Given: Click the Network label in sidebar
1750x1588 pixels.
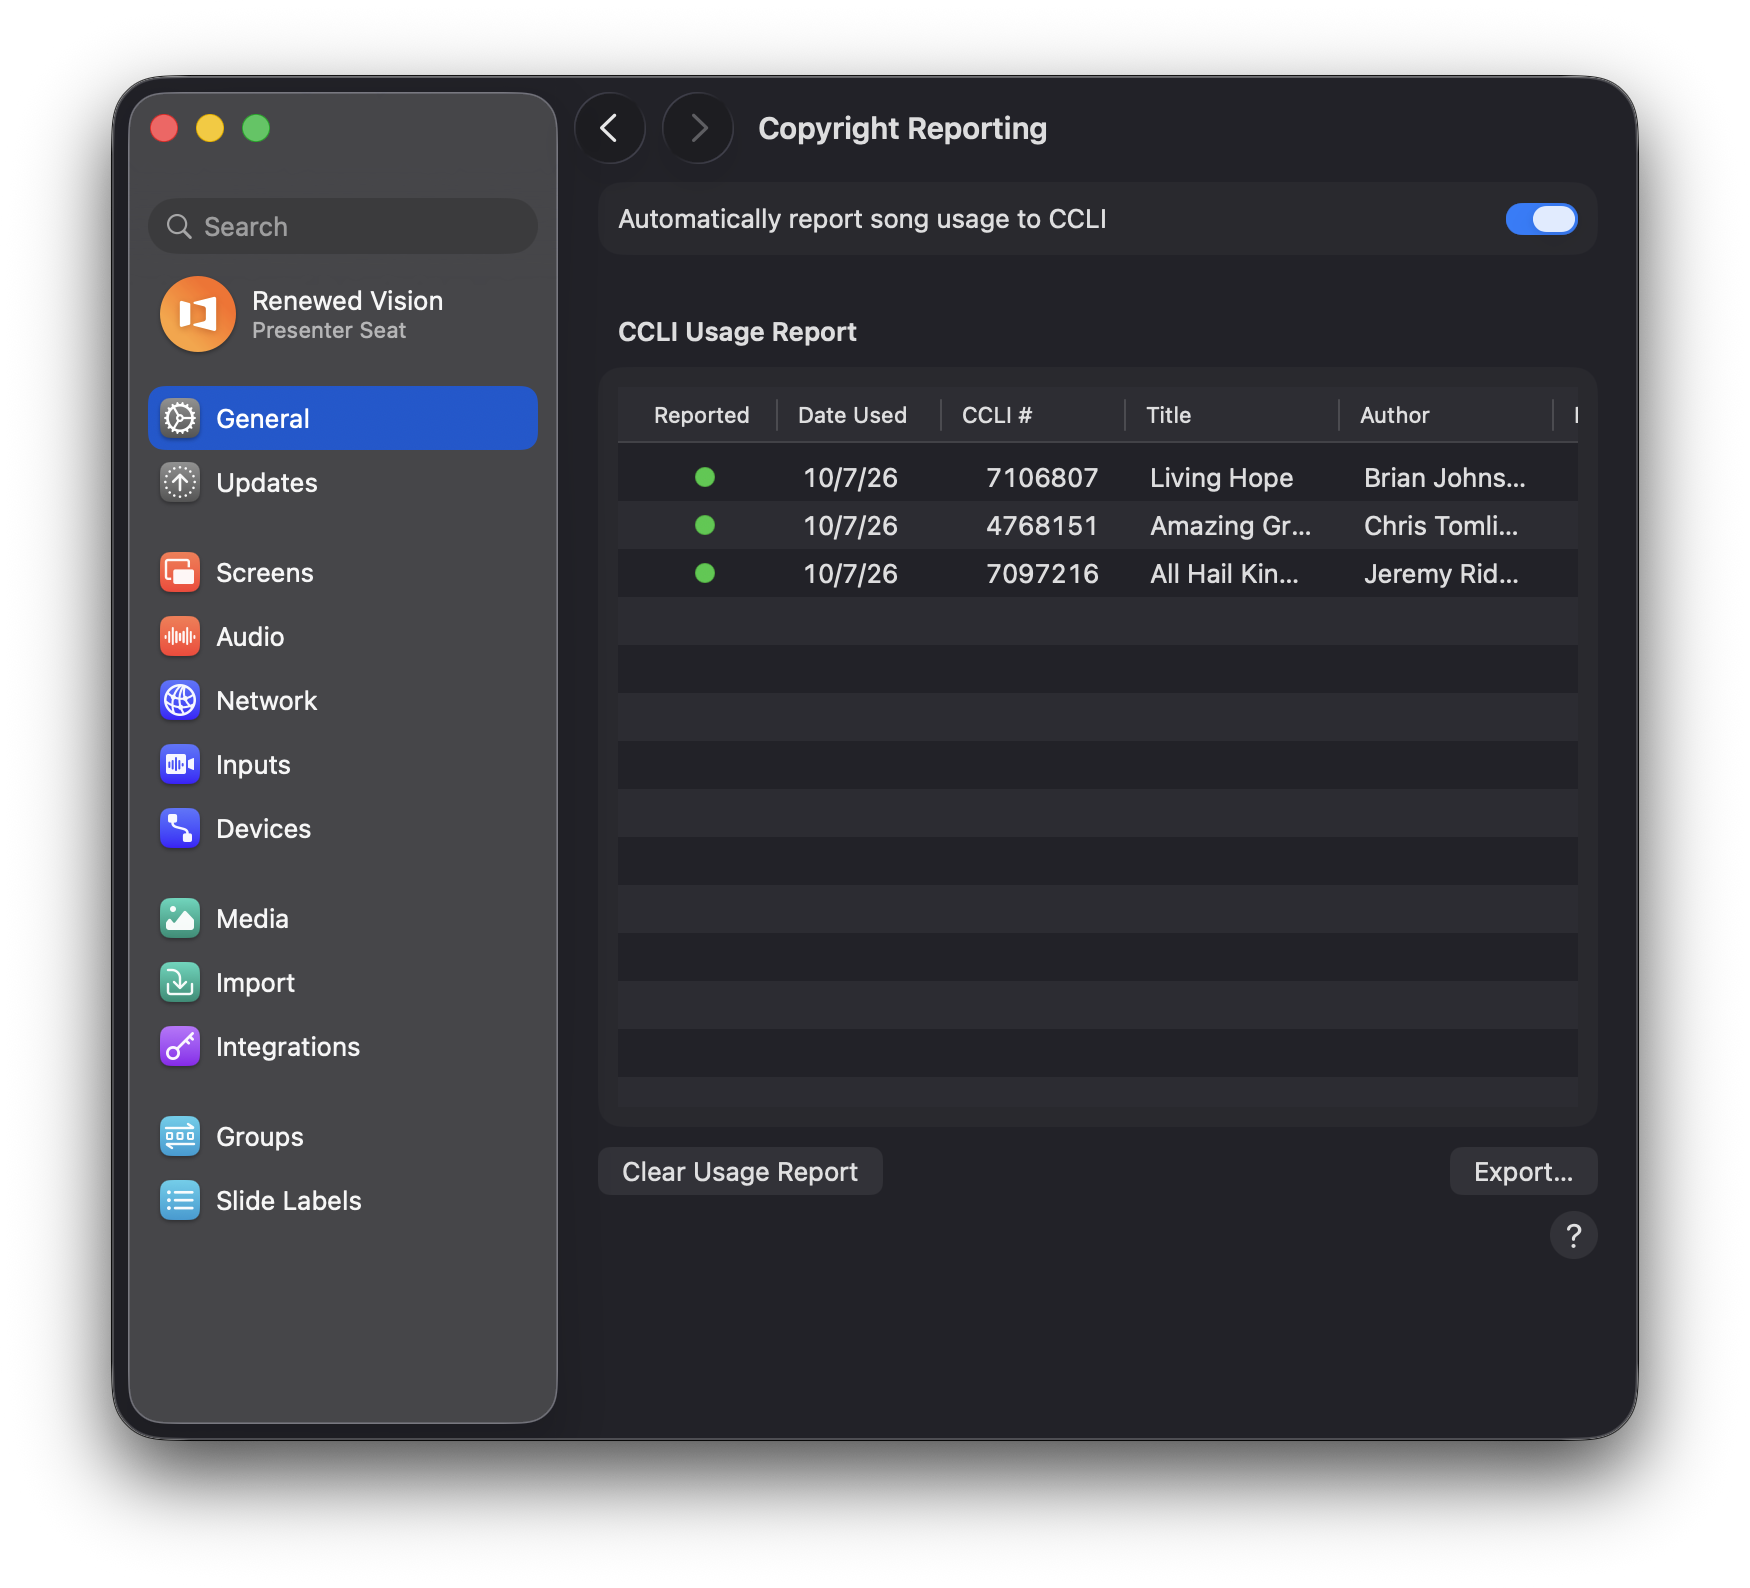Looking at the screenshot, I should 266,700.
